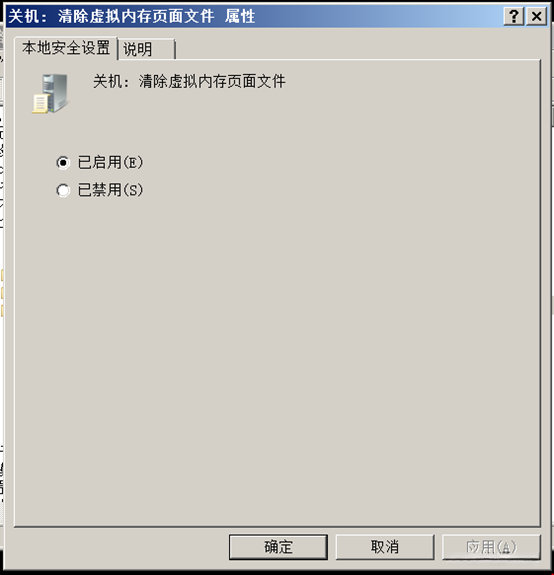Close the properties dialog with X

click(536, 17)
